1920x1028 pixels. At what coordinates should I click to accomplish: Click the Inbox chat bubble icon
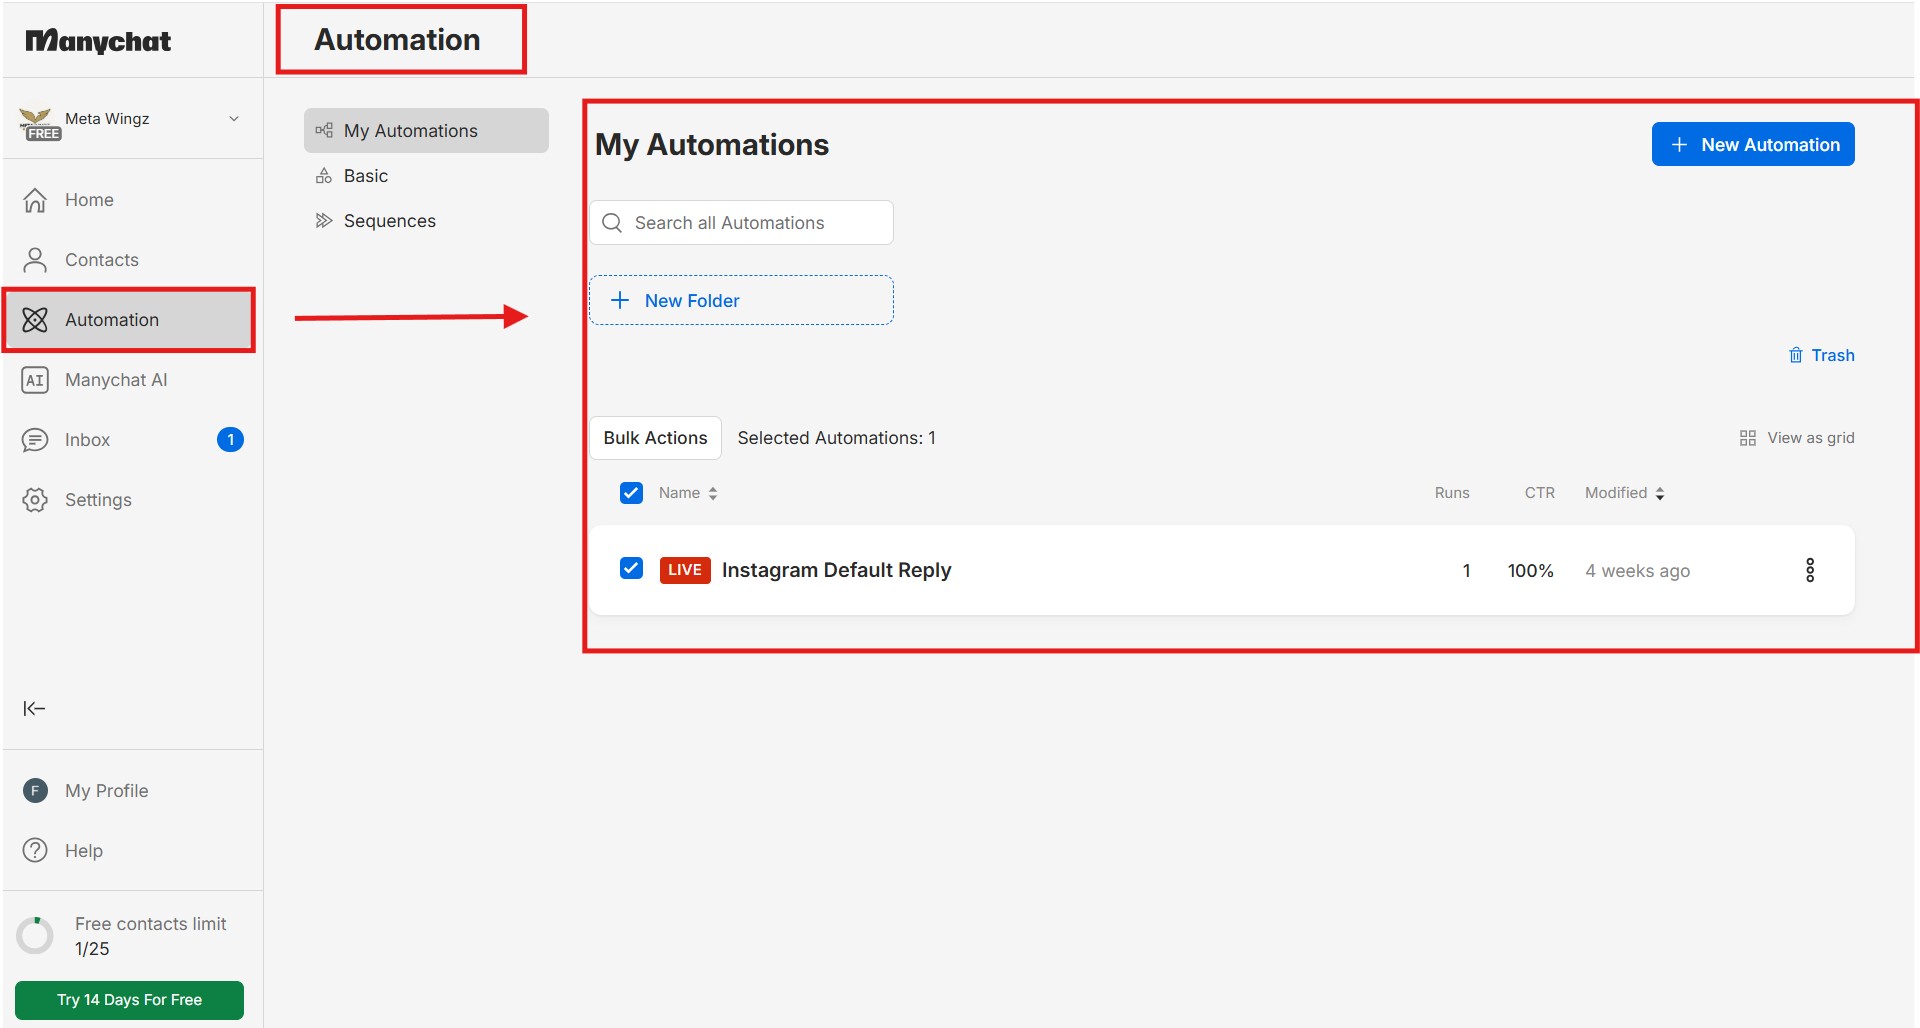(x=35, y=440)
